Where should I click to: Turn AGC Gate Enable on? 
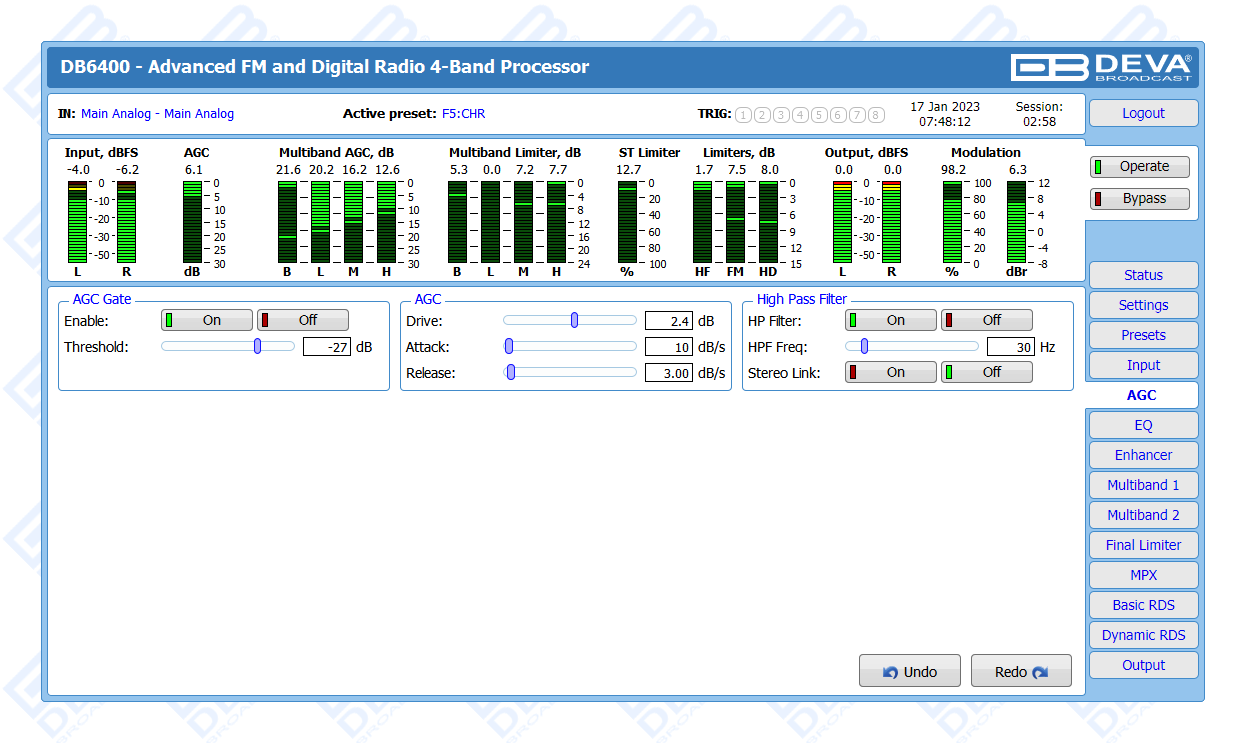point(207,321)
